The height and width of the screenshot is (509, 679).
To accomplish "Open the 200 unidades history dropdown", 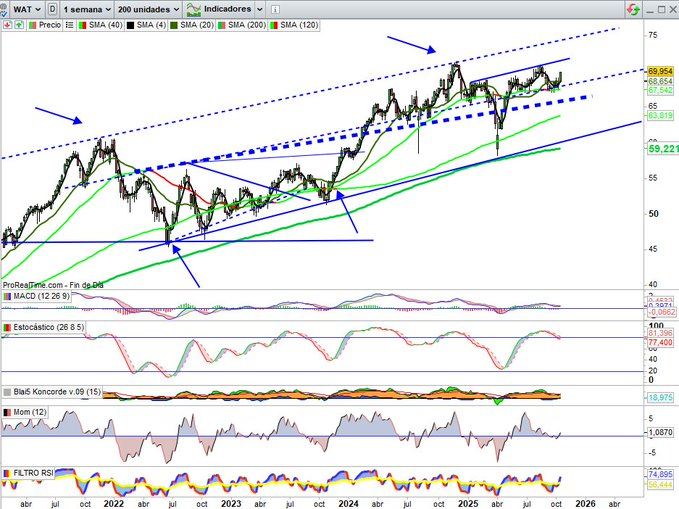I will tap(149, 9).
